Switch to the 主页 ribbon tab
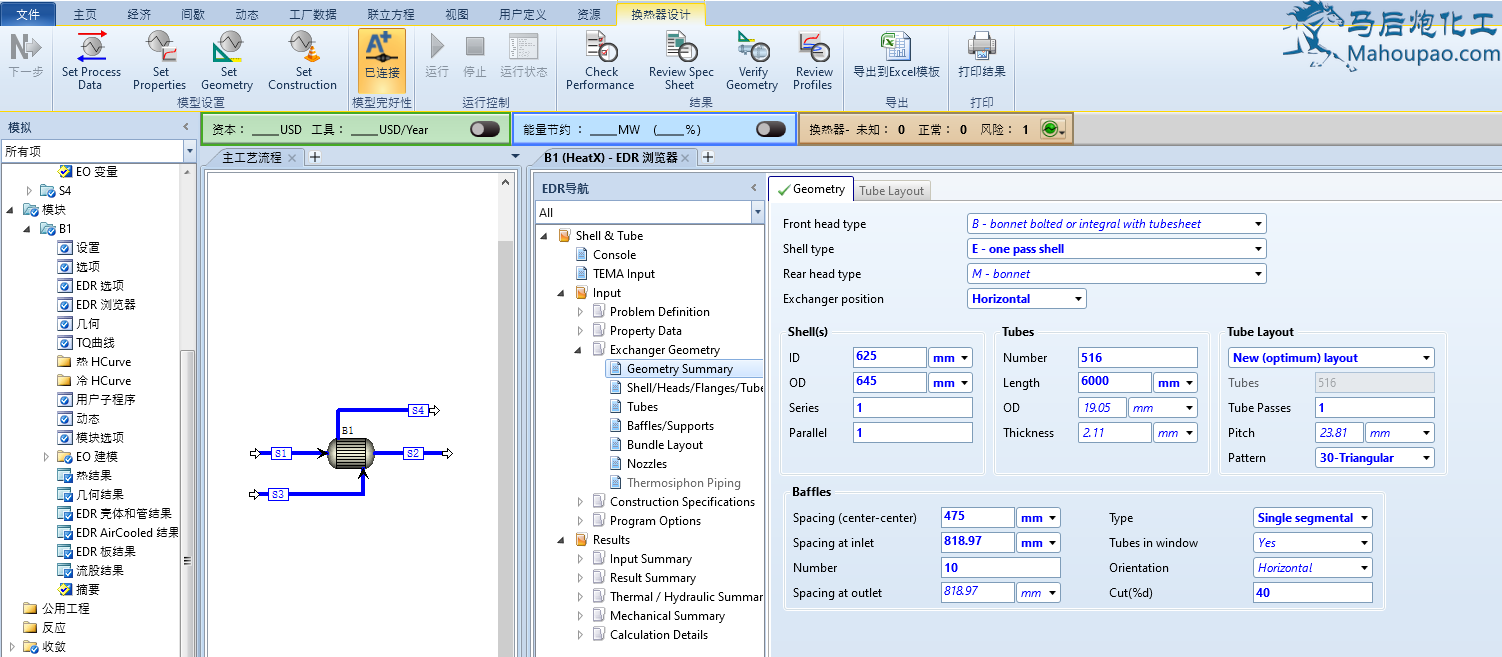1502x657 pixels. click(x=85, y=15)
